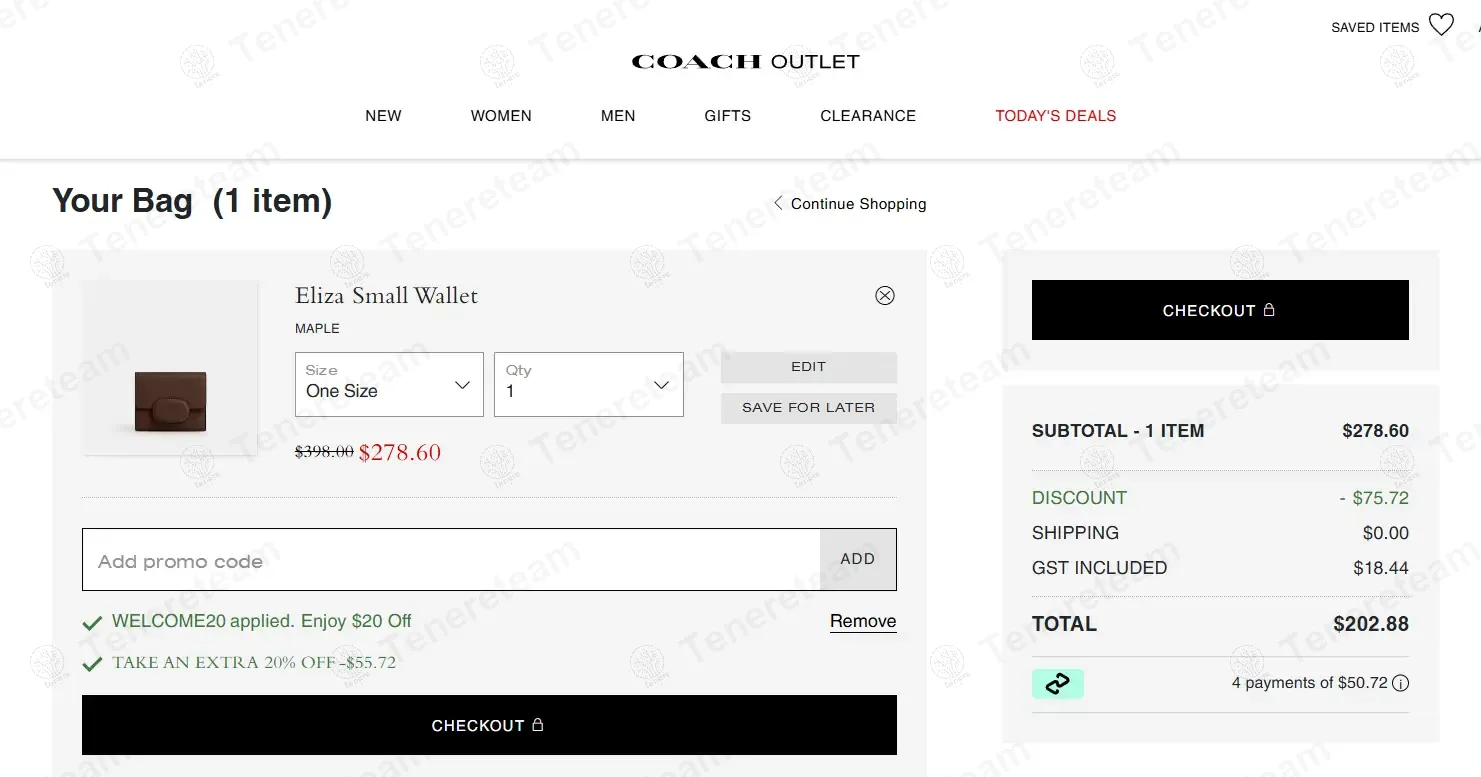Click the Coach Outlet logo
Screen dimensions: 1481x777
tap(745, 62)
